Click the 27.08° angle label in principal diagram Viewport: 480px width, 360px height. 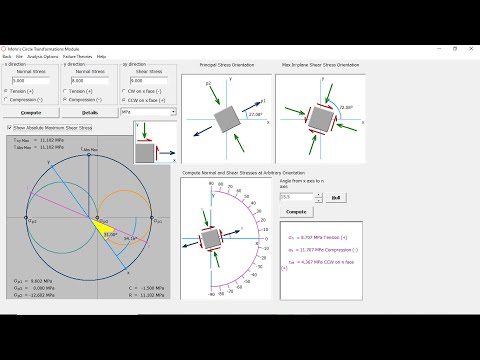pos(256,114)
